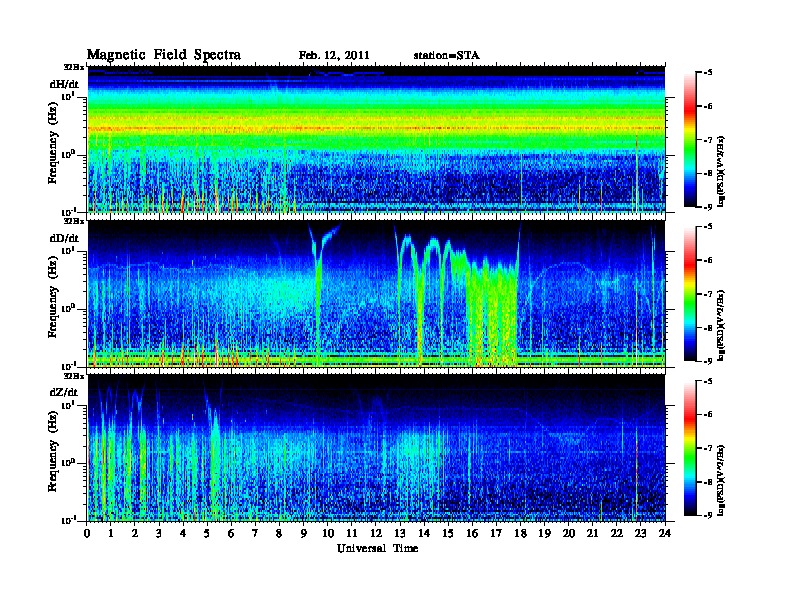
Task: Click the hour 14 tick label
Action: click(x=424, y=533)
